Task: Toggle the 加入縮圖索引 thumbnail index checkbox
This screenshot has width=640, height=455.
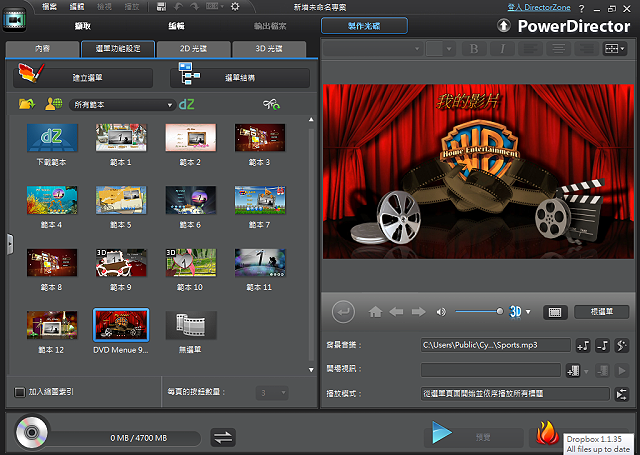Action: [x=19, y=392]
